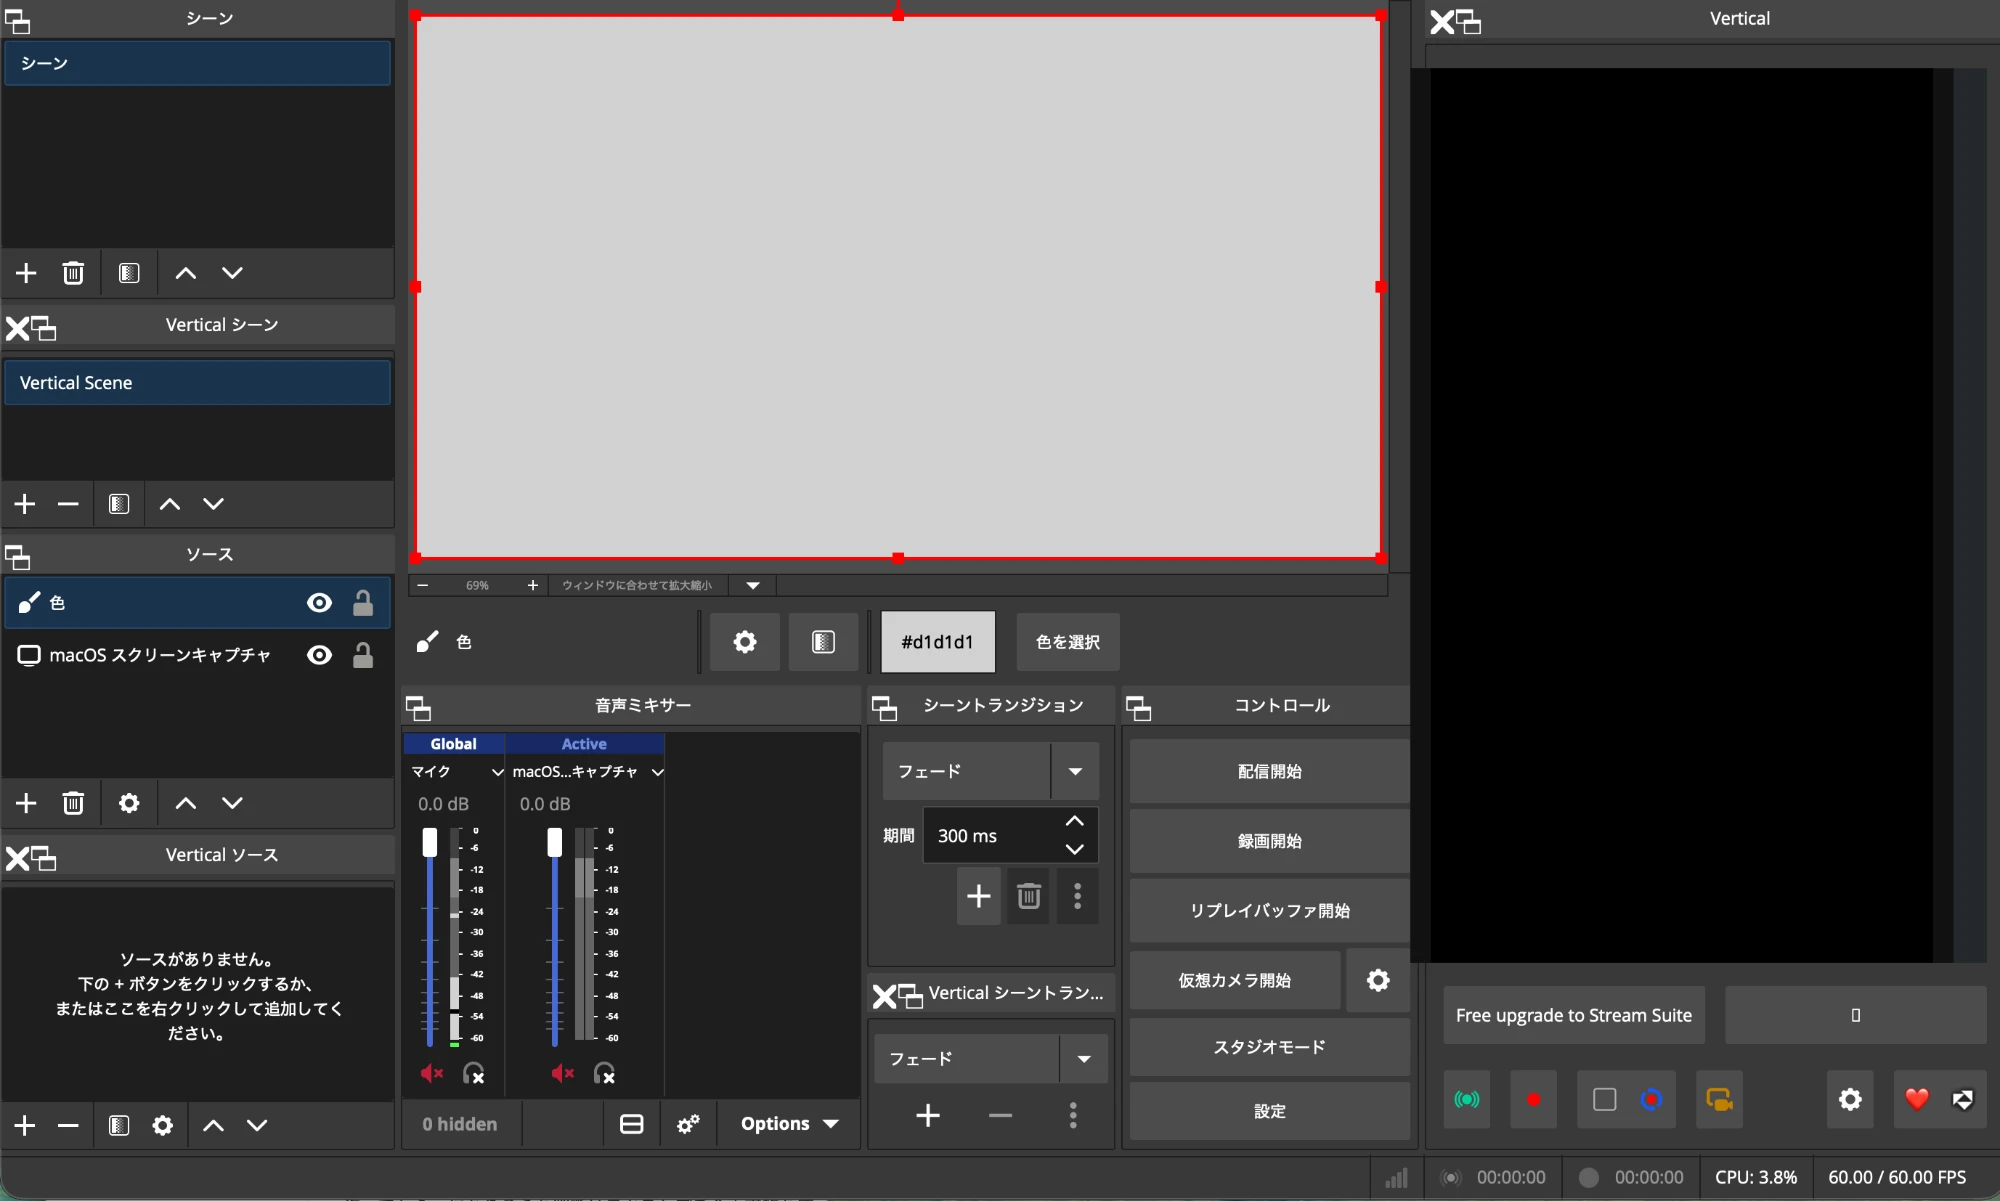Open Vertical plugin settings gear
The image size is (2000, 1201).
[x=1850, y=1100]
